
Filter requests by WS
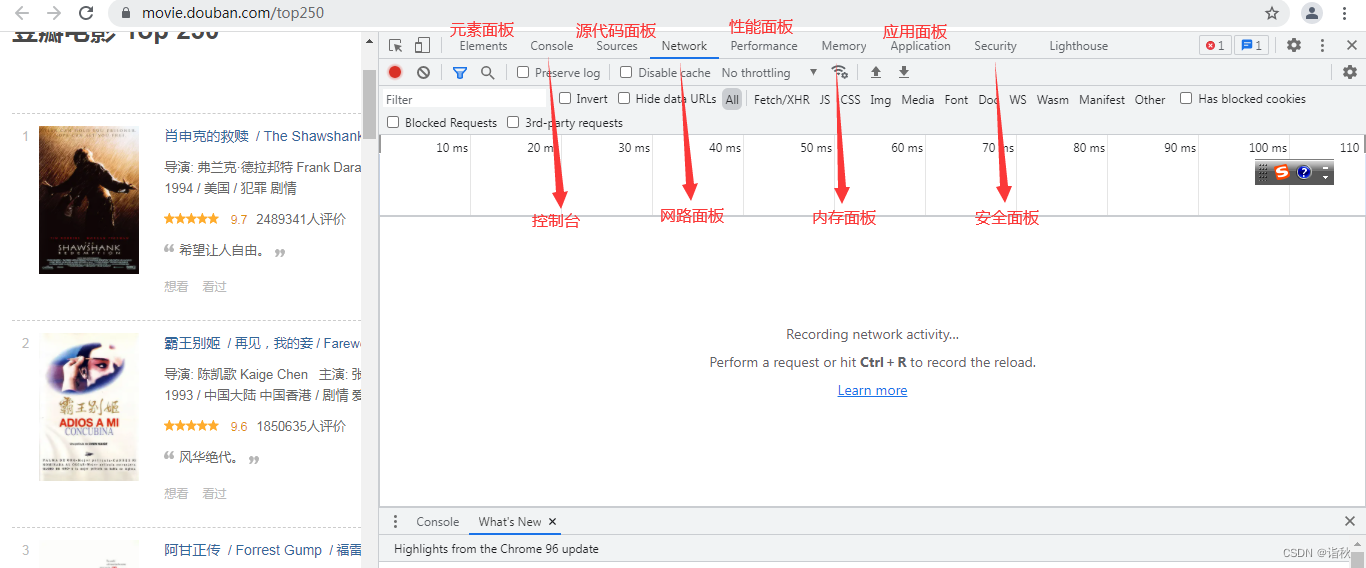1017,99
